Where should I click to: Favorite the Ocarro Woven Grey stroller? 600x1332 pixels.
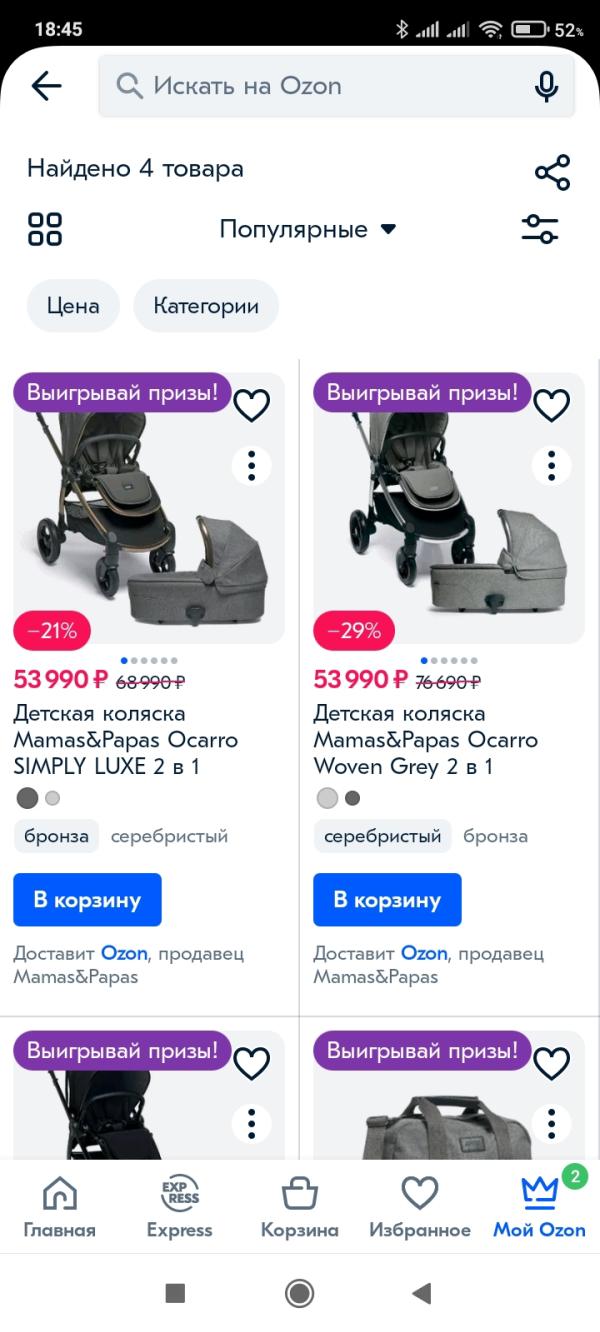(x=551, y=405)
